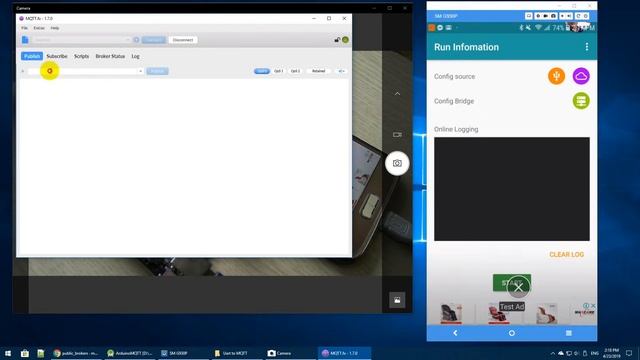
Task: Click the Disconnect button
Action: click(x=182, y=40)
